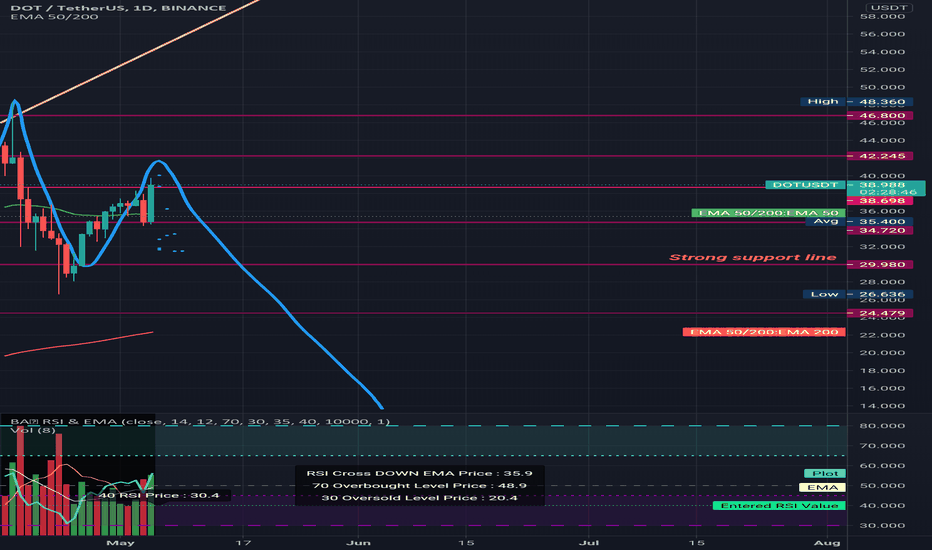Click the 20.000 price scale value

coord(882,353)
